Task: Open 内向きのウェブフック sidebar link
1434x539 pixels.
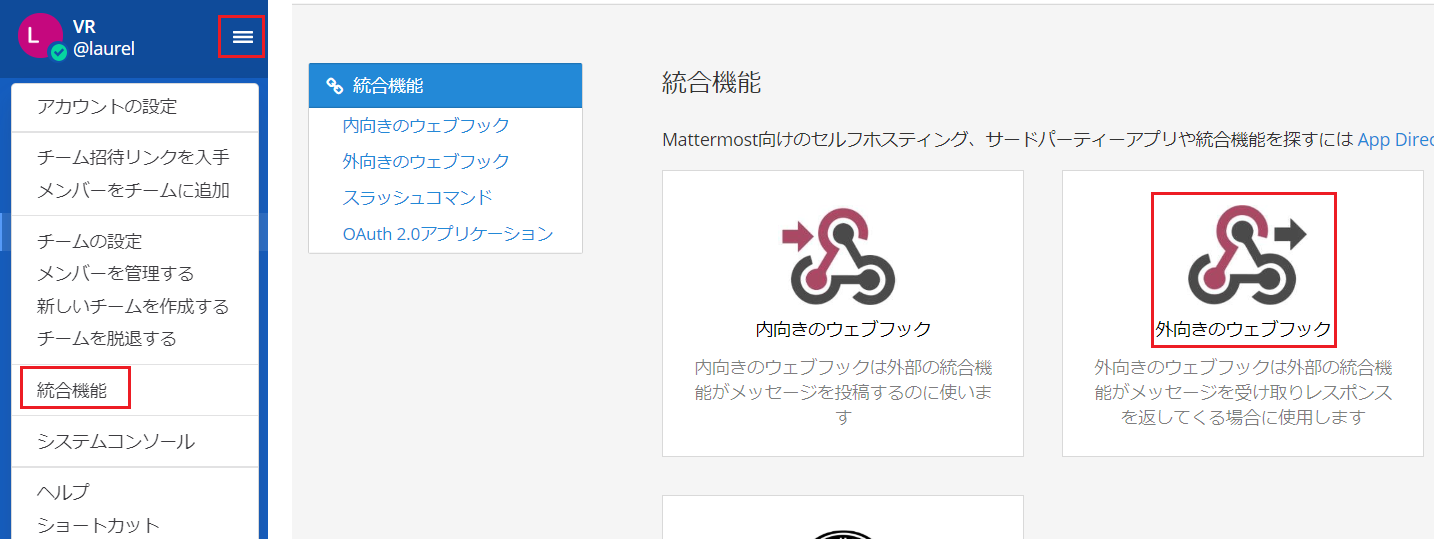Action: pyautogui.click(x=425, y=125)
